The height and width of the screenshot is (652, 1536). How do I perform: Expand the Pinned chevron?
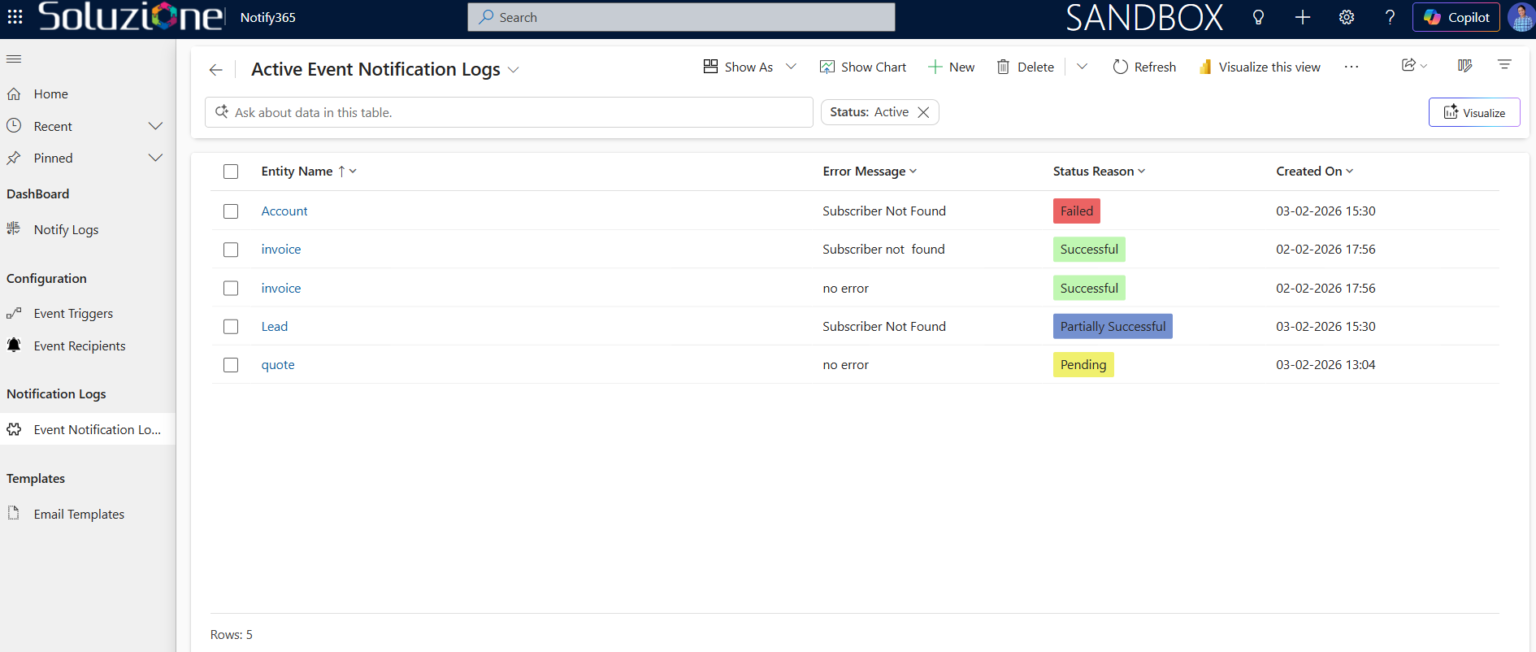[x=155, y=158]
